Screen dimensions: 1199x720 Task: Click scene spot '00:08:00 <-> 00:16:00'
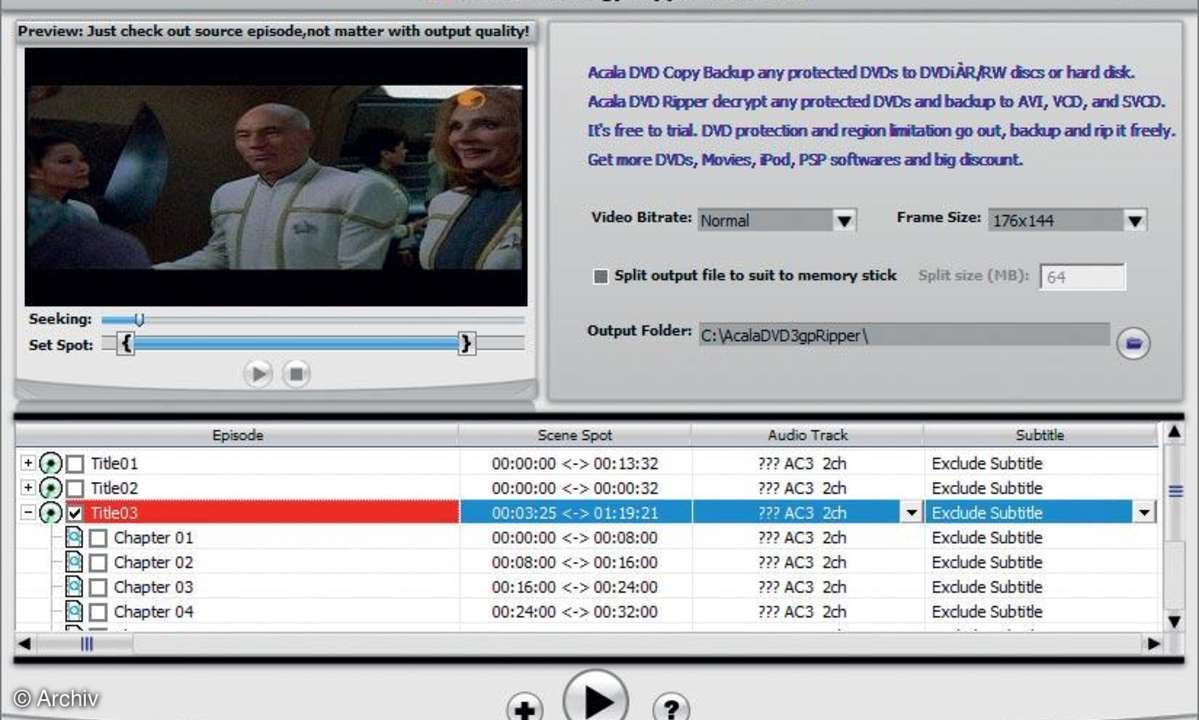point(575,563)
